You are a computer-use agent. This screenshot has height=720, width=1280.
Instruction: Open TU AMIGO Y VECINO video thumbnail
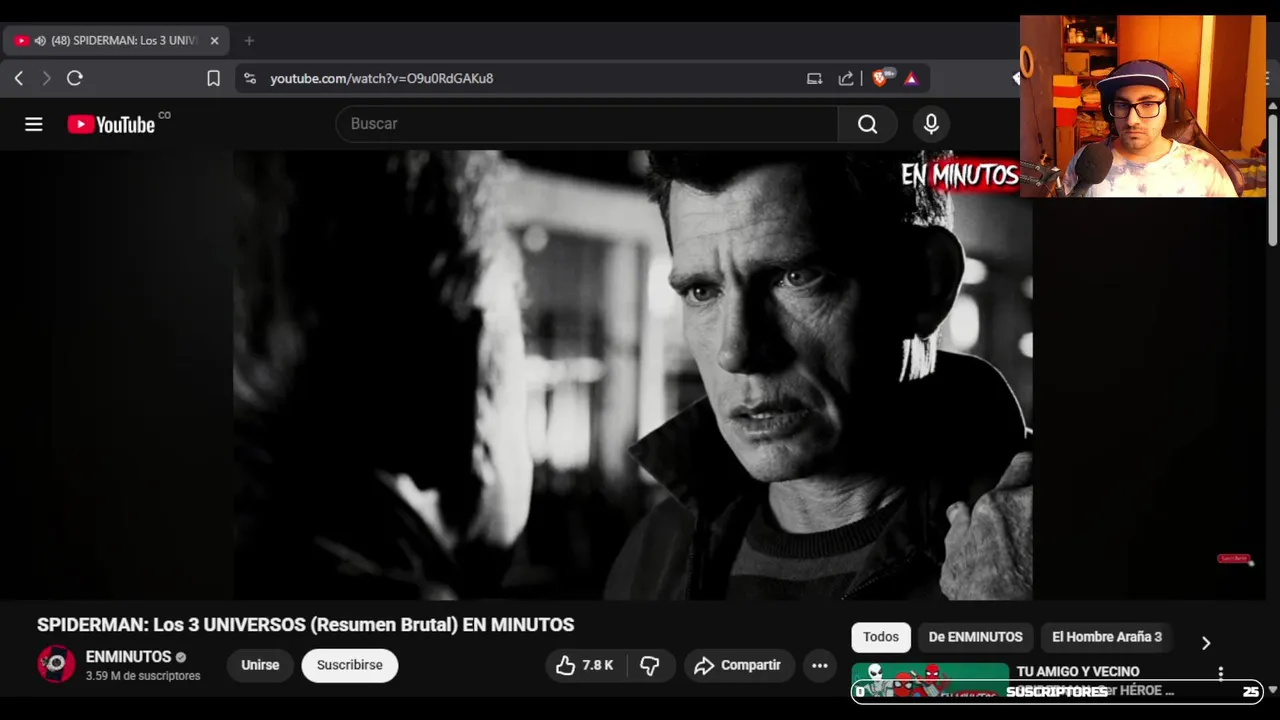[x=930, y=680]
